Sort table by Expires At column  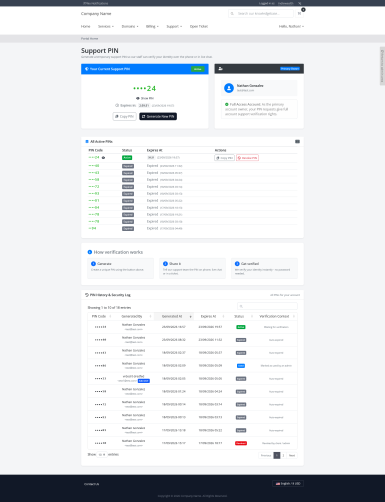point(210,316)
